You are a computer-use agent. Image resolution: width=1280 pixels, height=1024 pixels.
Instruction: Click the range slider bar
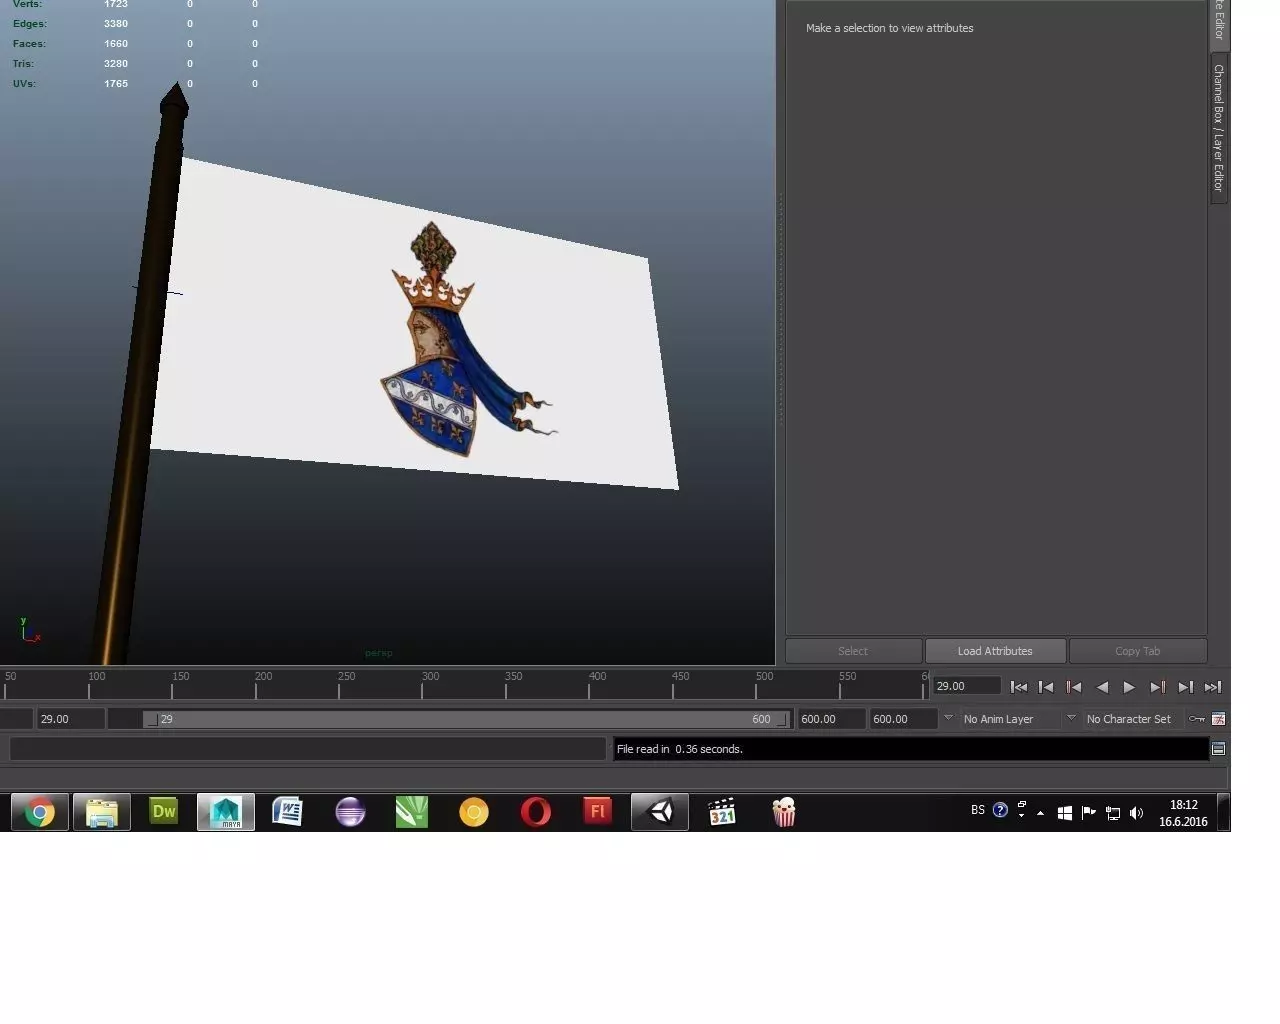pos(466,719)
